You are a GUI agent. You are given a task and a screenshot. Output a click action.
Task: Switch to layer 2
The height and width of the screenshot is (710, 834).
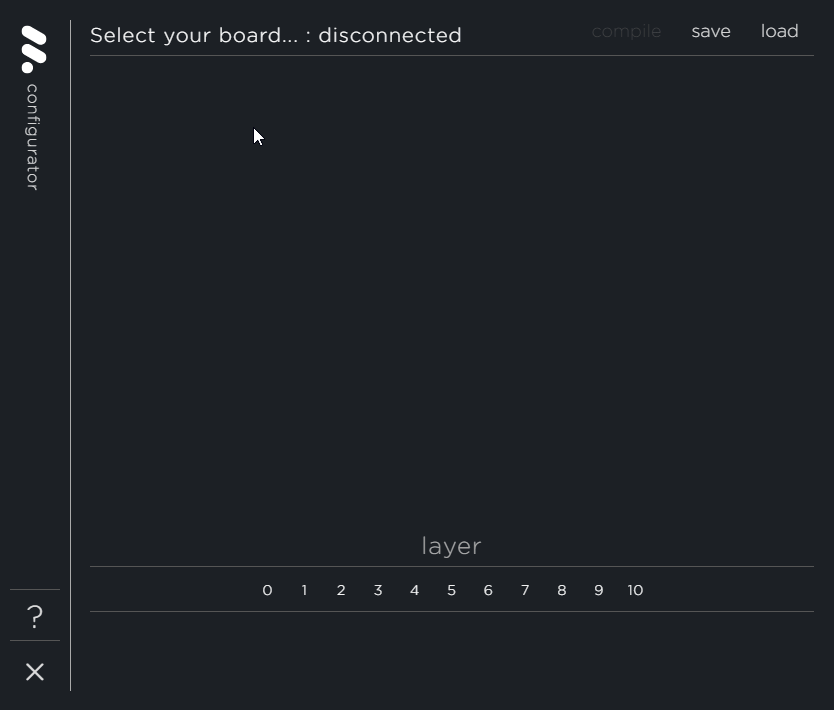pos(341,590)
